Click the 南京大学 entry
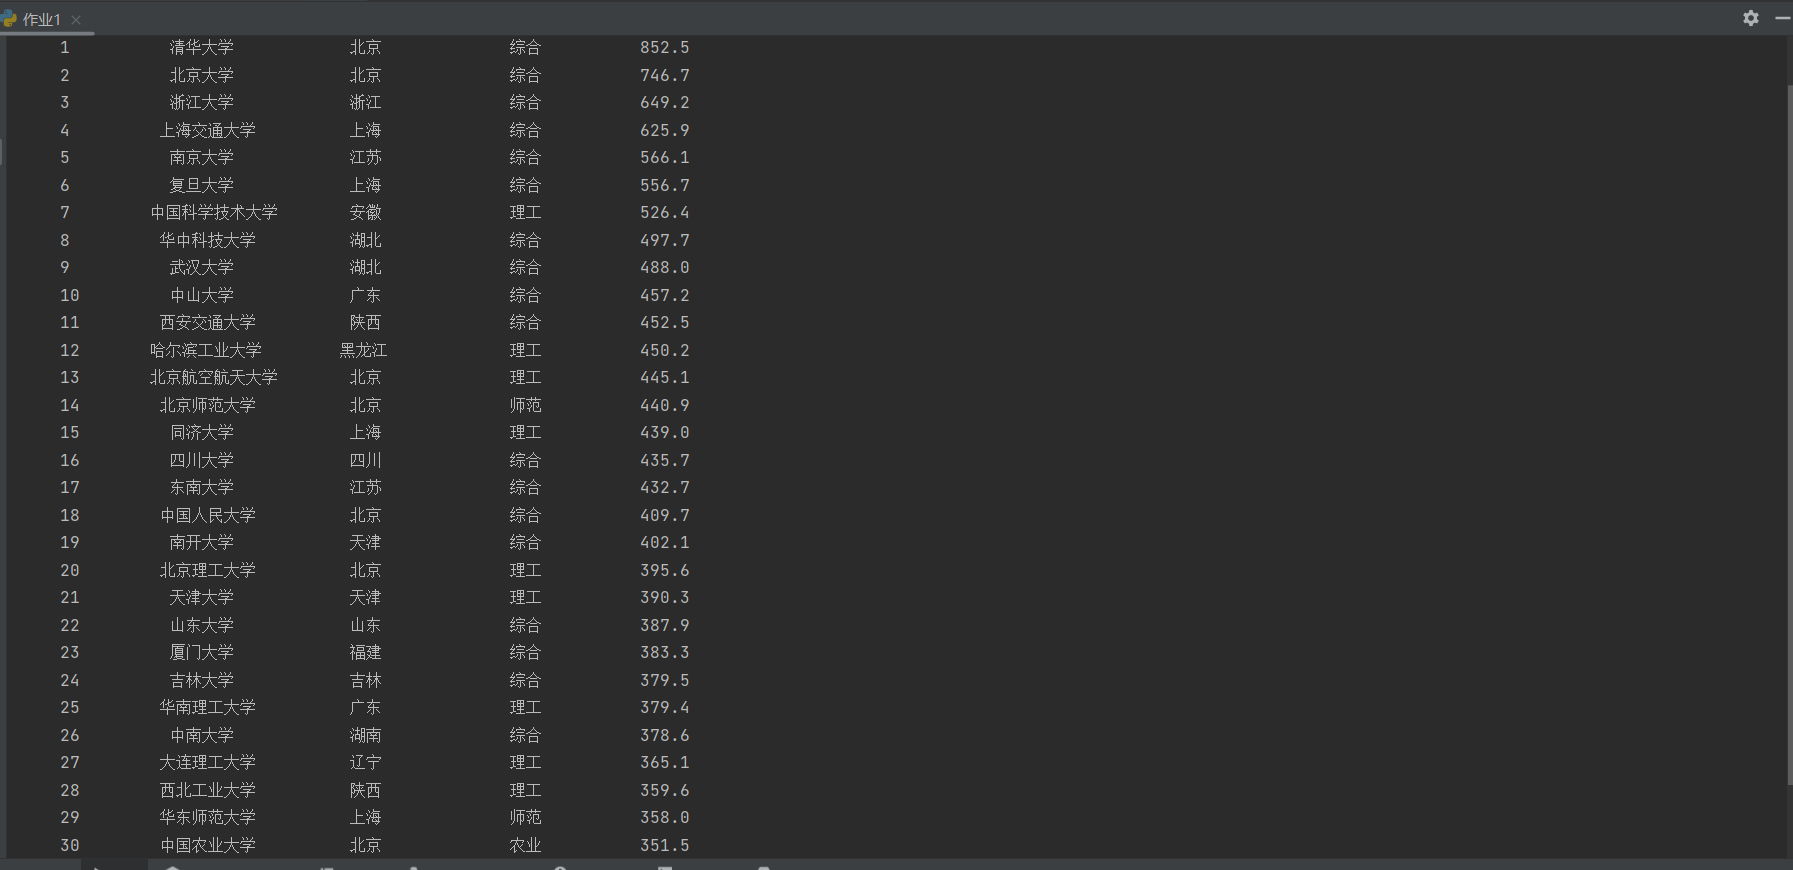Viewport: 1793px width, 870px height. click(x=201, y=157)
